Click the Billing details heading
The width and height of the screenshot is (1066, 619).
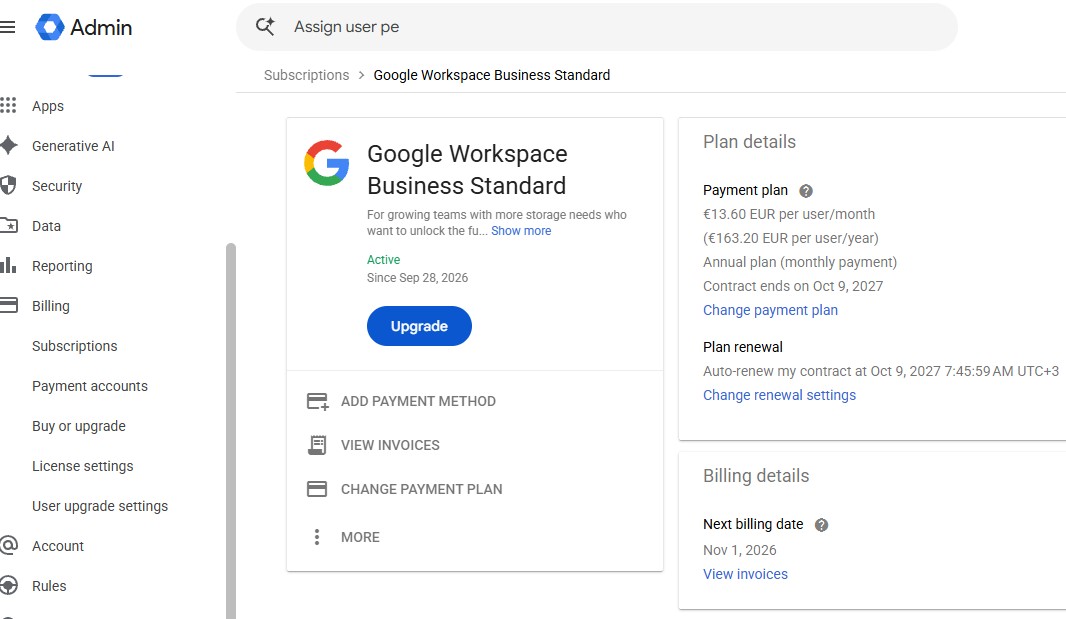tap(756, 475)
